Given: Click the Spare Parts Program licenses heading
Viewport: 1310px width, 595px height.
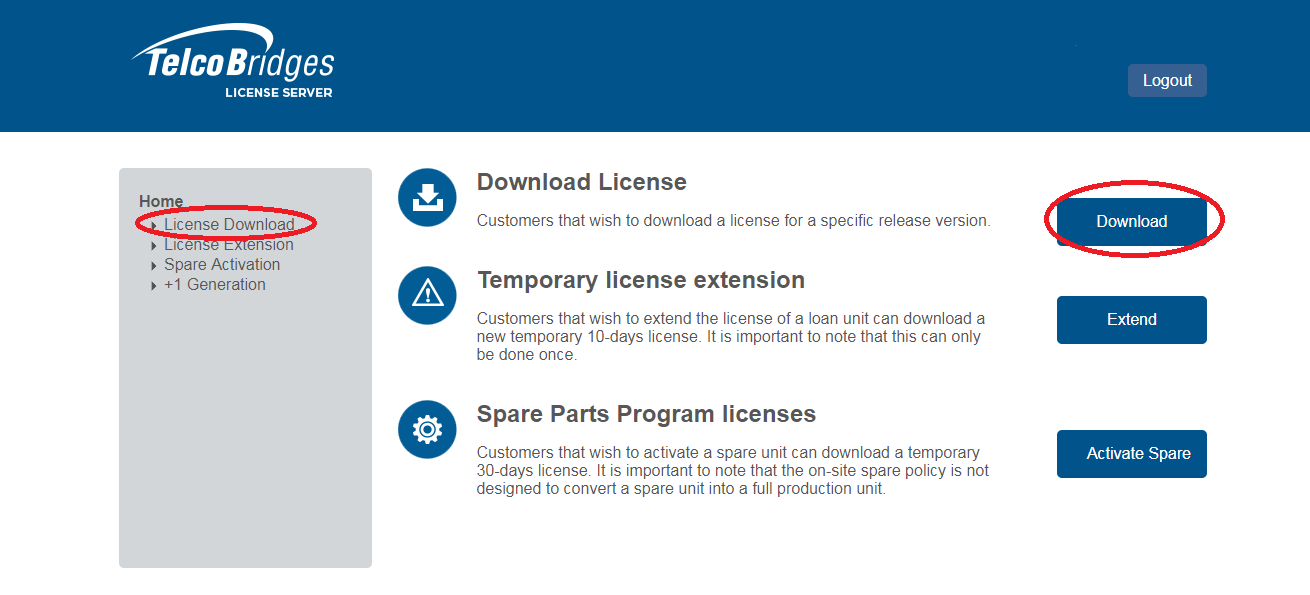Looking at the screenshot, I should point(646,414).
